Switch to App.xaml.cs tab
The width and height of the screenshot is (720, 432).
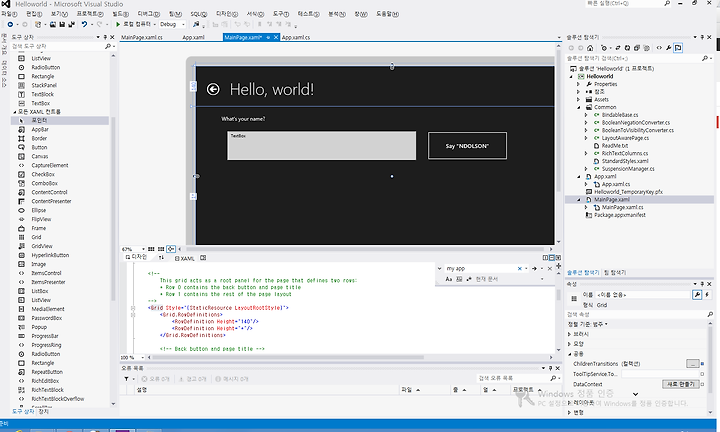pos(296,37)
